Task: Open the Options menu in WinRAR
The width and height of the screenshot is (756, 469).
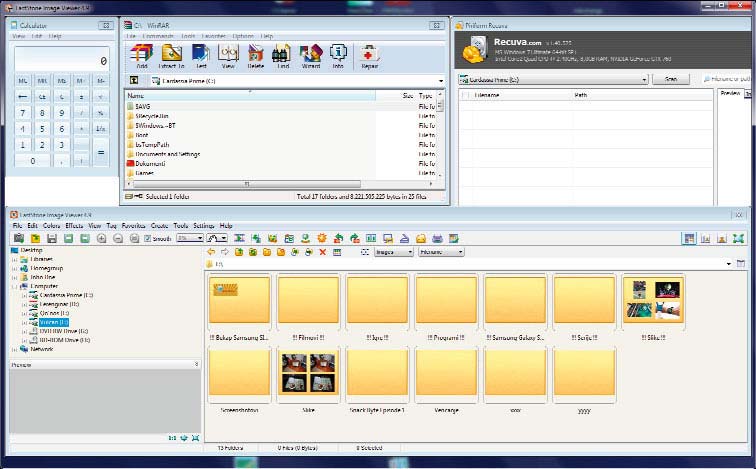Action: pyautogui.click(x=243, y=36)
